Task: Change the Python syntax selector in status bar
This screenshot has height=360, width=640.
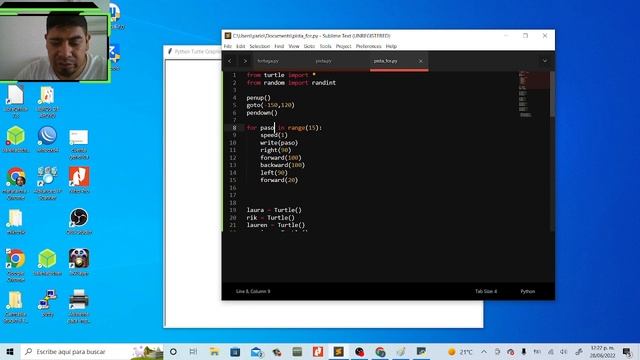Action: click(x=527, y=291)
